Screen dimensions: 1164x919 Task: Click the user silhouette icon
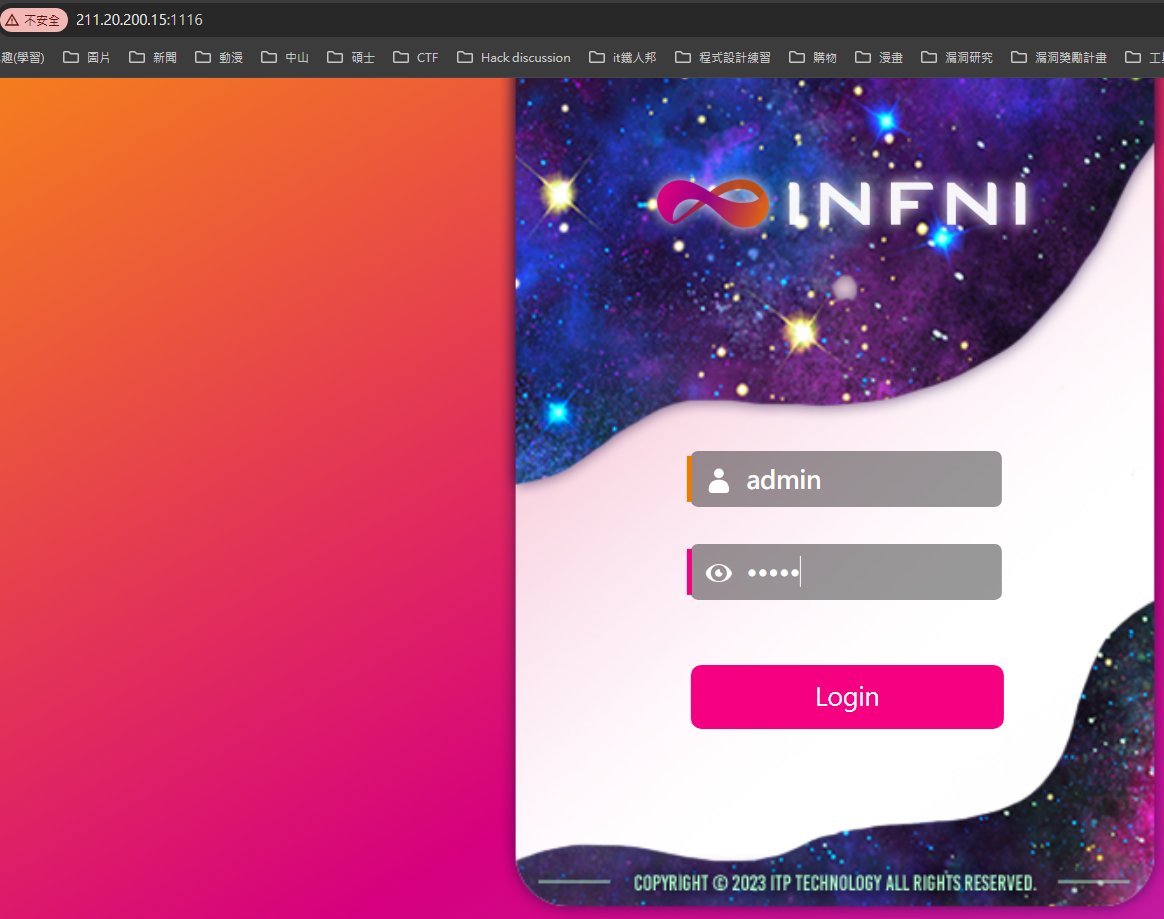tap(719, 480)
